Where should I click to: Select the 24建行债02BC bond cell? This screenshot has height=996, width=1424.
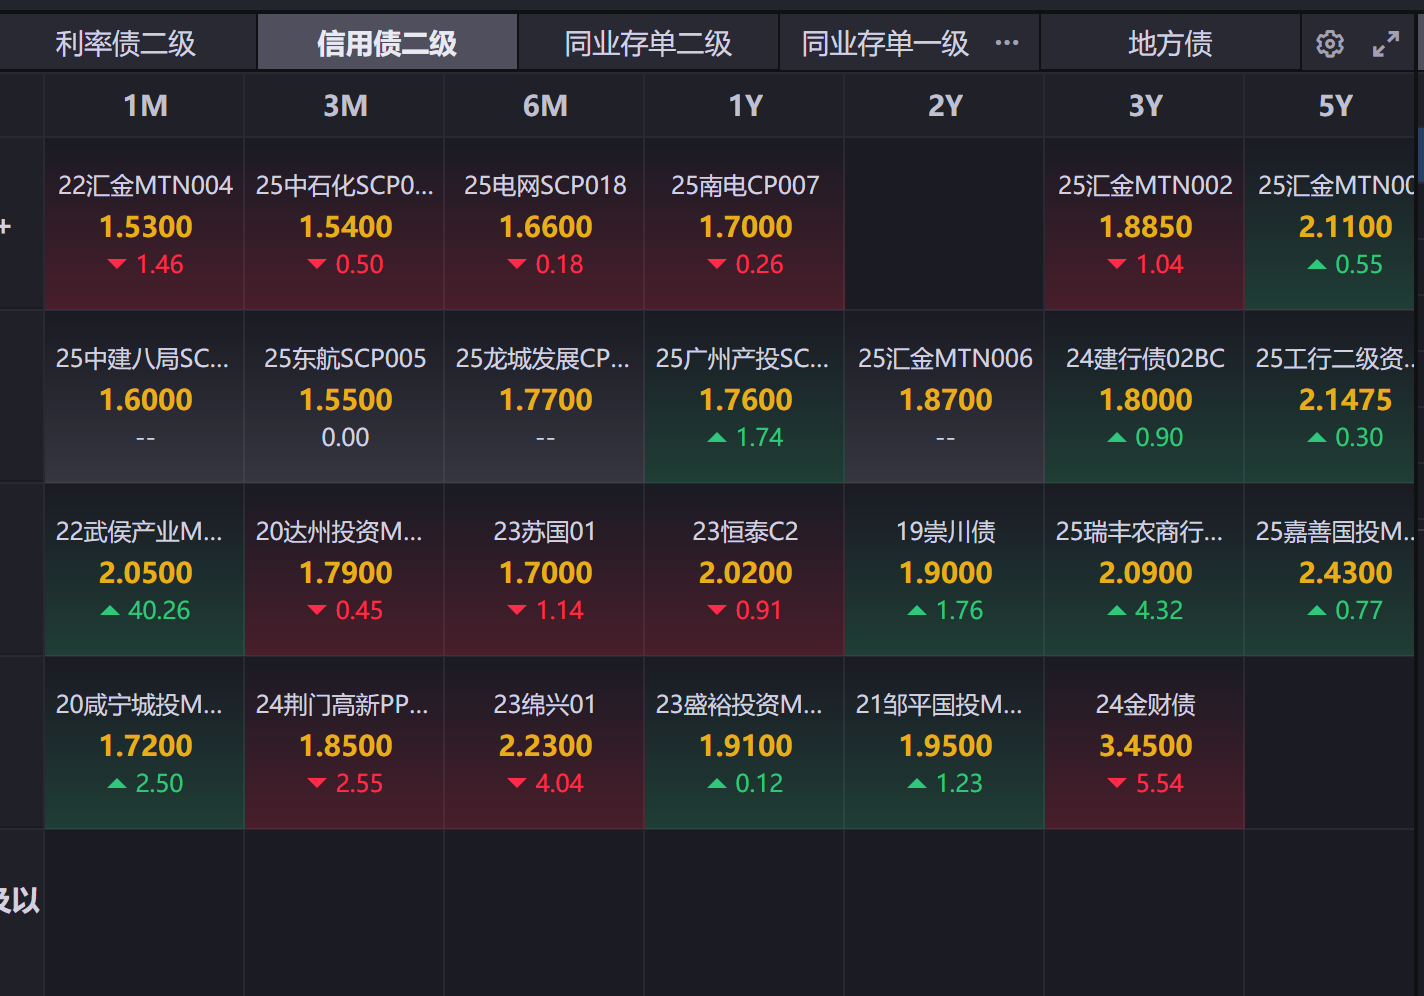[x=1145, y=398]
